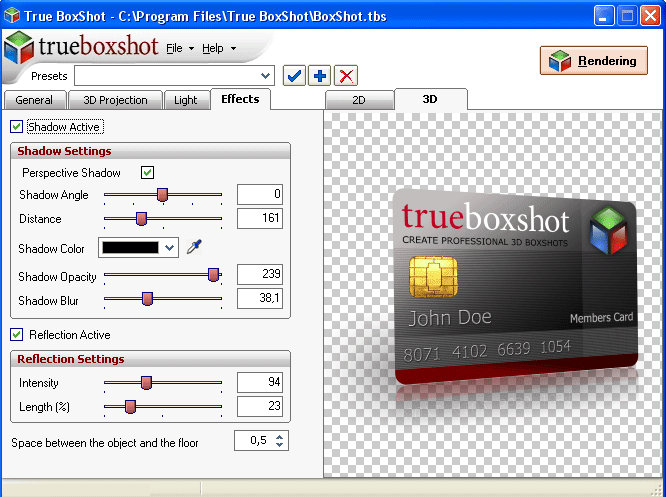Open the Presets dropdown list

265,76
